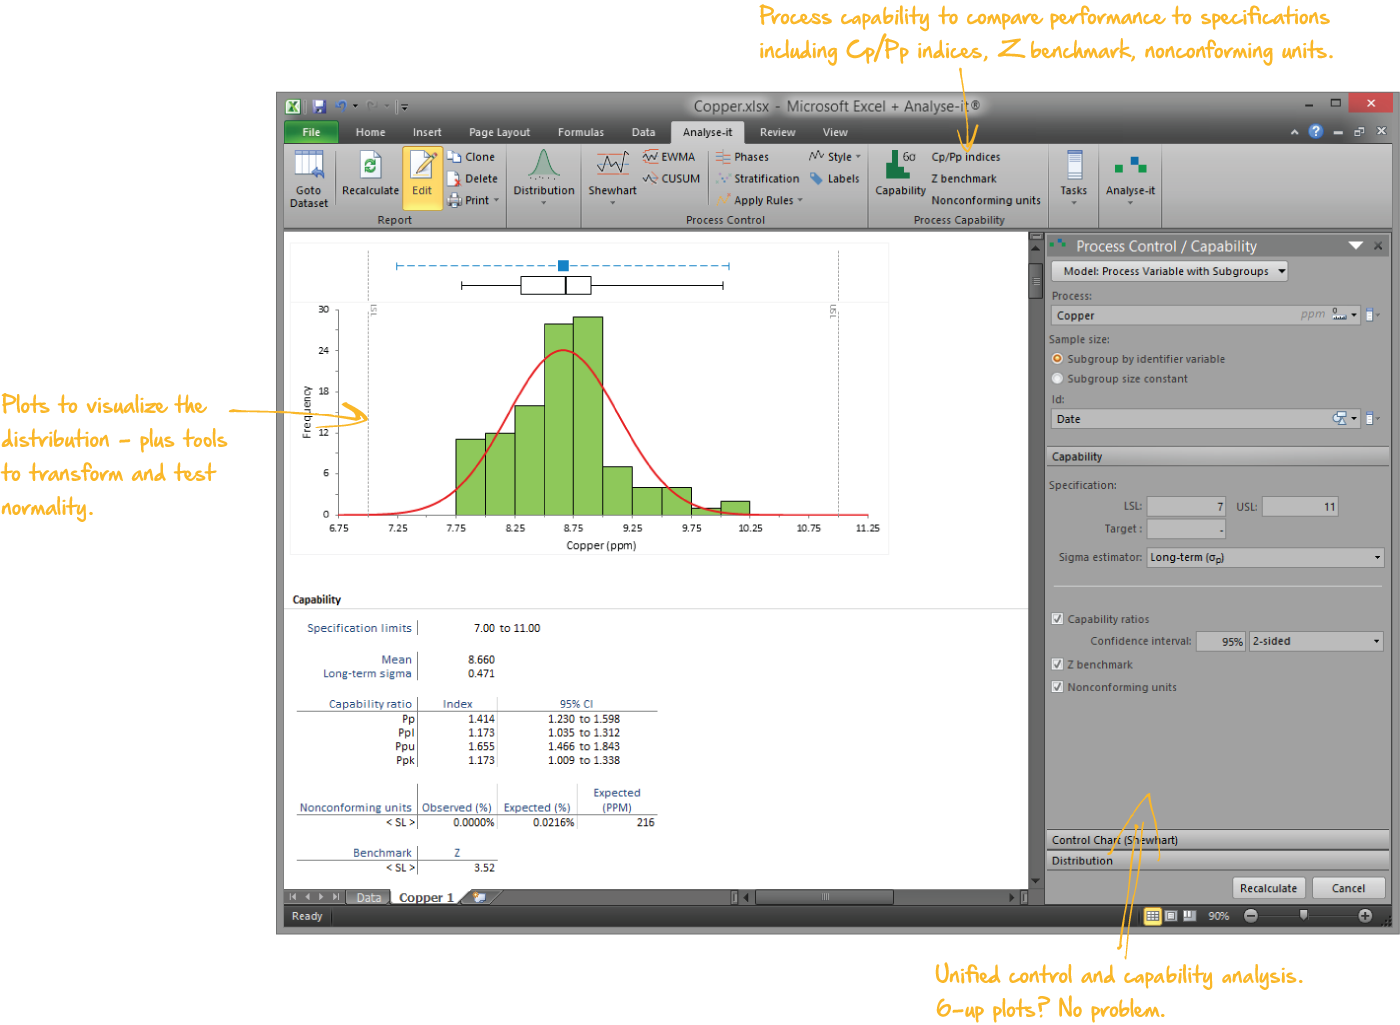Toggle the Z benchmark checkbox
This screenshot has width=1400, height=1025.
1057,664
